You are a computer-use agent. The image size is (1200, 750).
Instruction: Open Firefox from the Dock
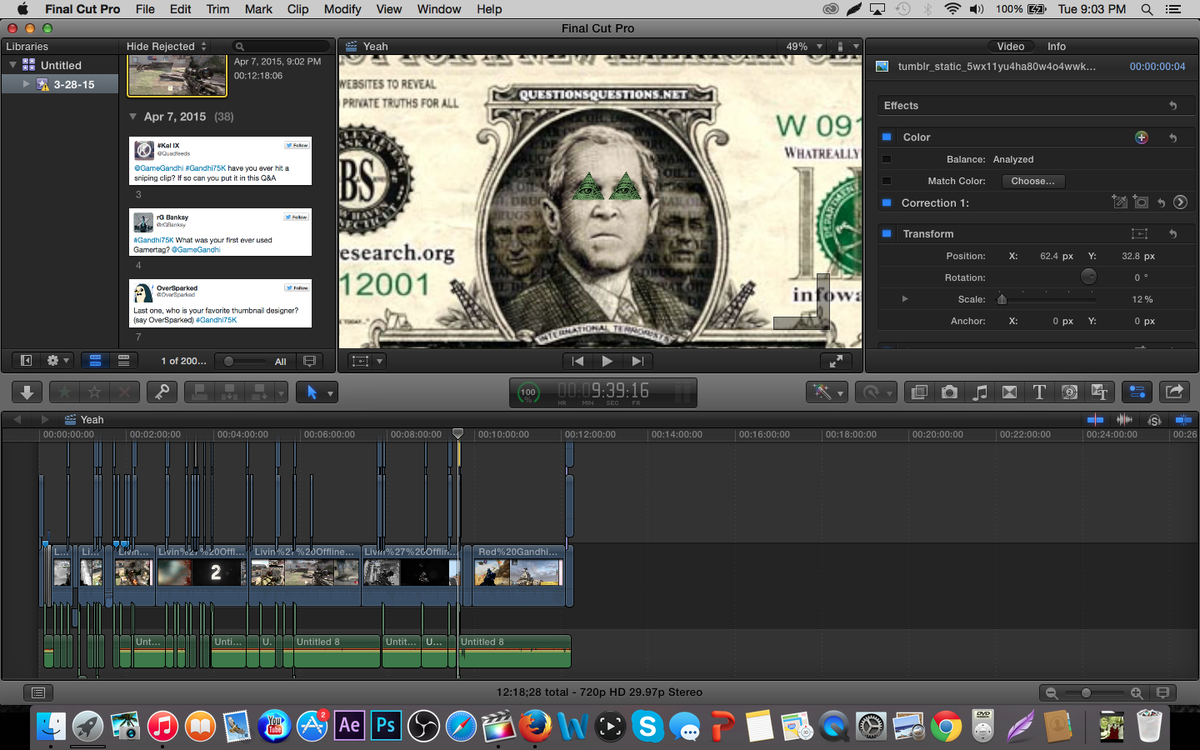pos(535,725)
